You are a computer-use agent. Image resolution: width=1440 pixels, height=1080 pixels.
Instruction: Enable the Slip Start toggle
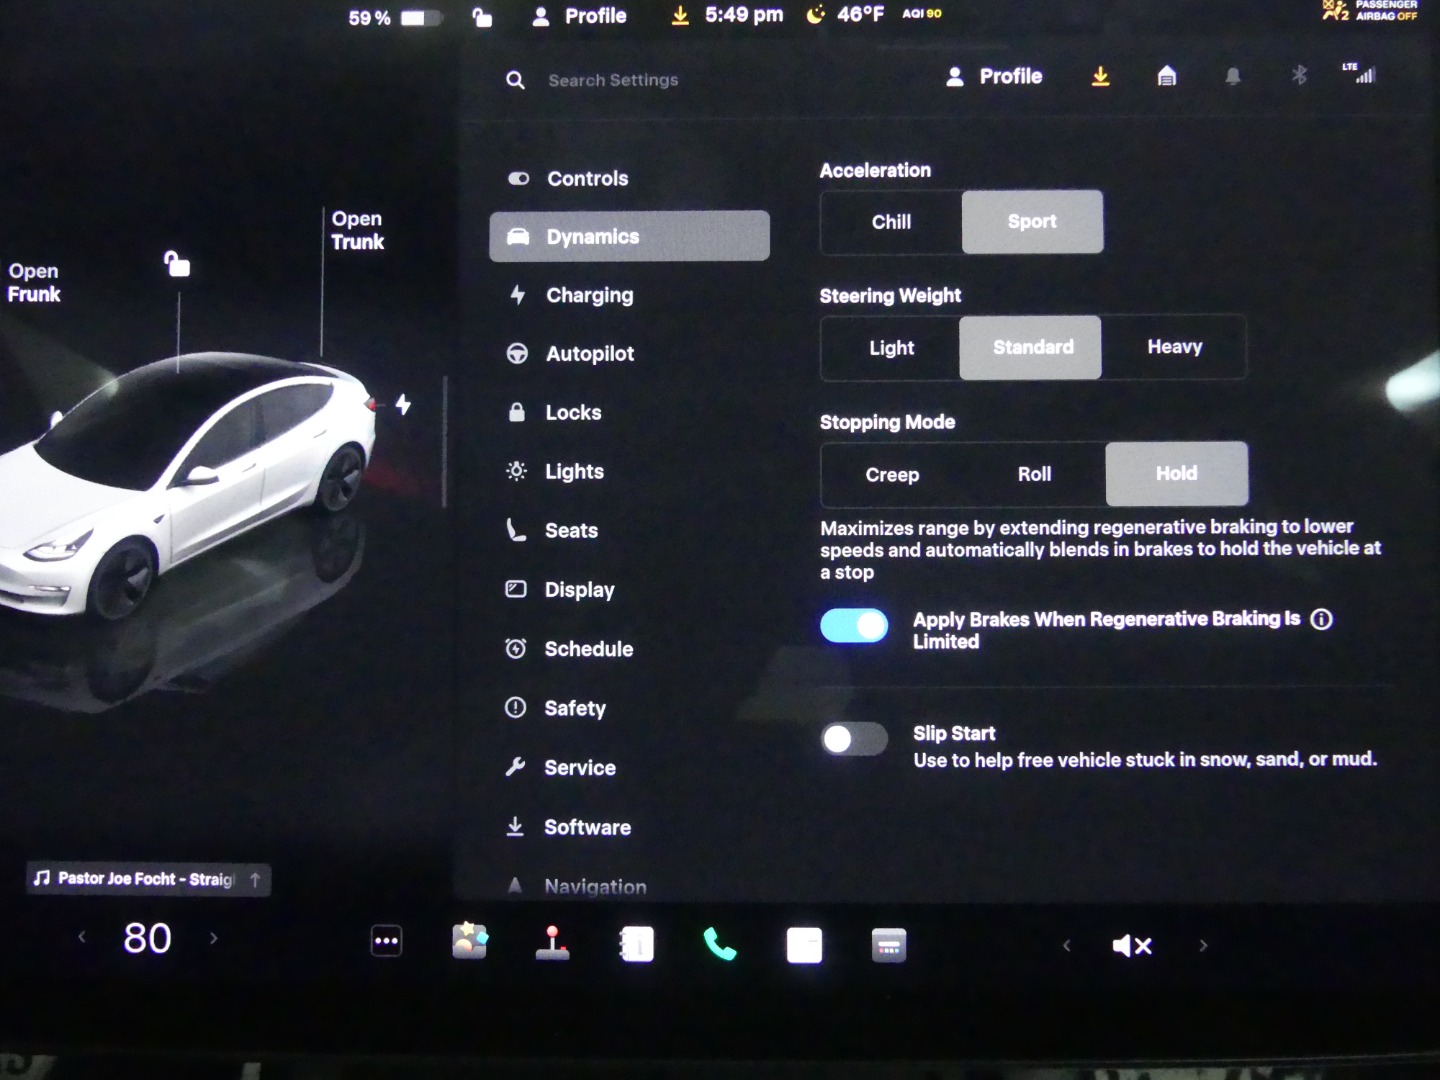tap(854, 740)
